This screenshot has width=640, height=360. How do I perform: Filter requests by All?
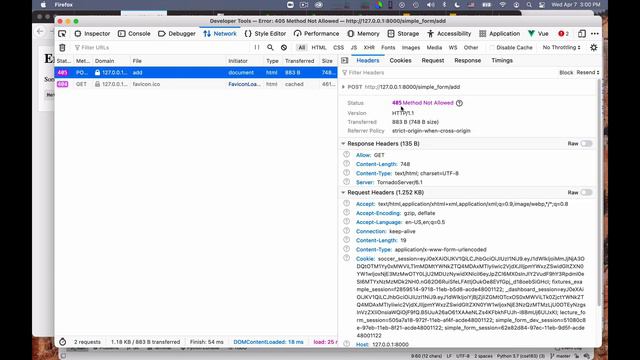[x=302, y=48]
